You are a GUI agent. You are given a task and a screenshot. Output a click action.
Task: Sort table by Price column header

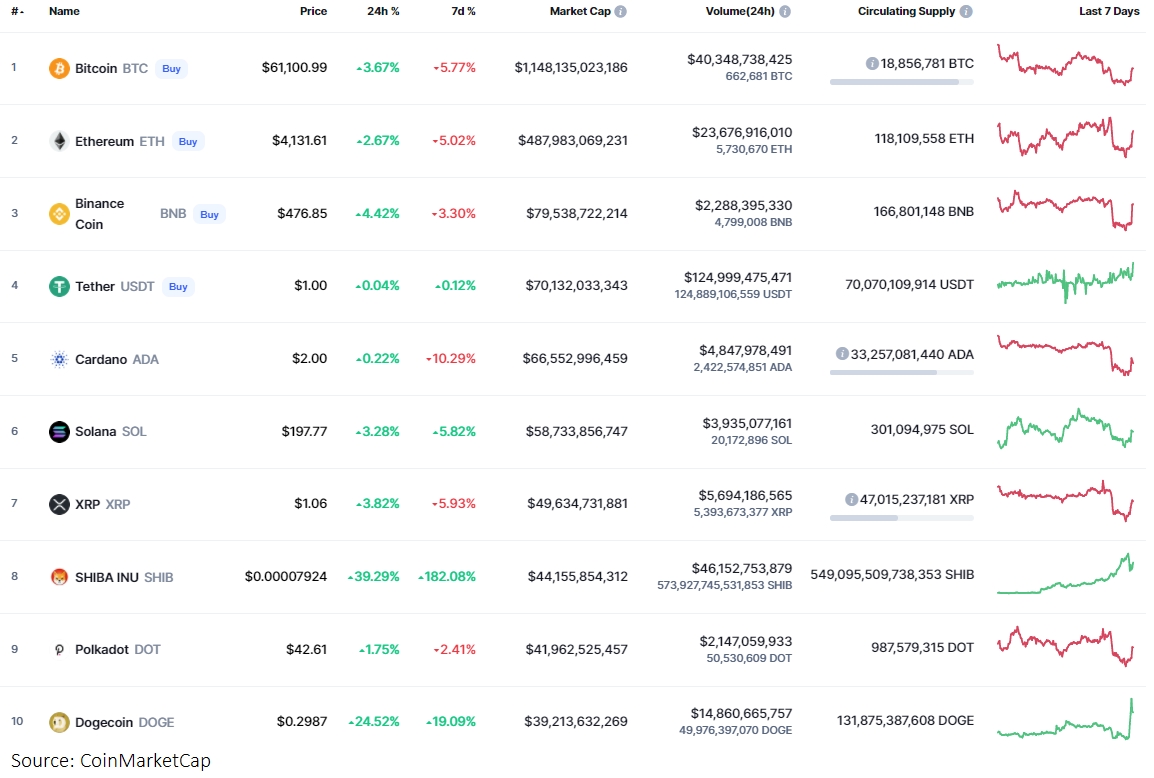[x=314, y=12]
